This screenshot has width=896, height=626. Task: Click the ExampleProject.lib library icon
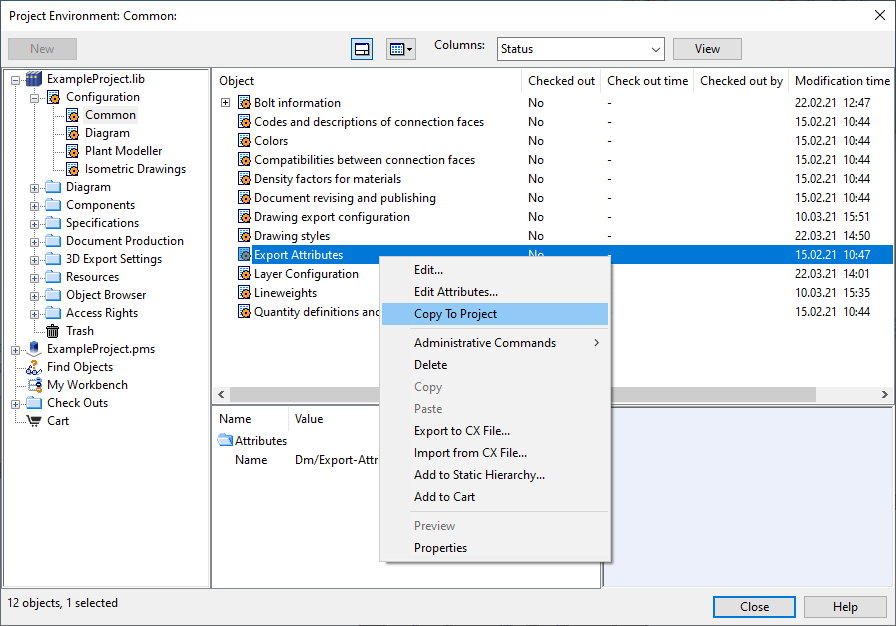point(34,79)
